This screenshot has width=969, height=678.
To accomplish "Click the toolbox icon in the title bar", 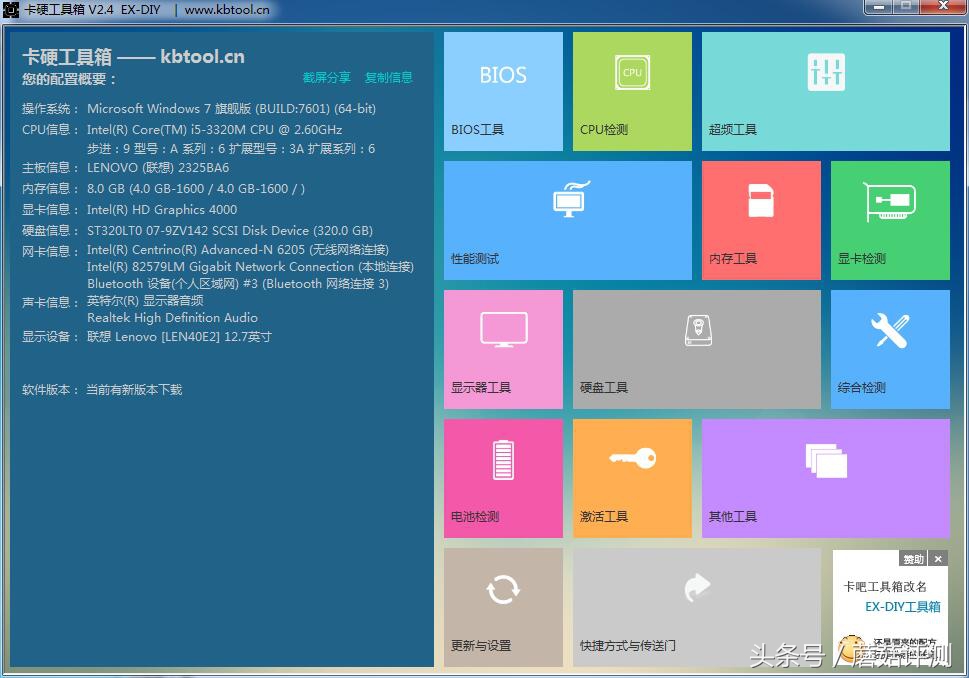I will pyautogui.click(x=10, y=8).
